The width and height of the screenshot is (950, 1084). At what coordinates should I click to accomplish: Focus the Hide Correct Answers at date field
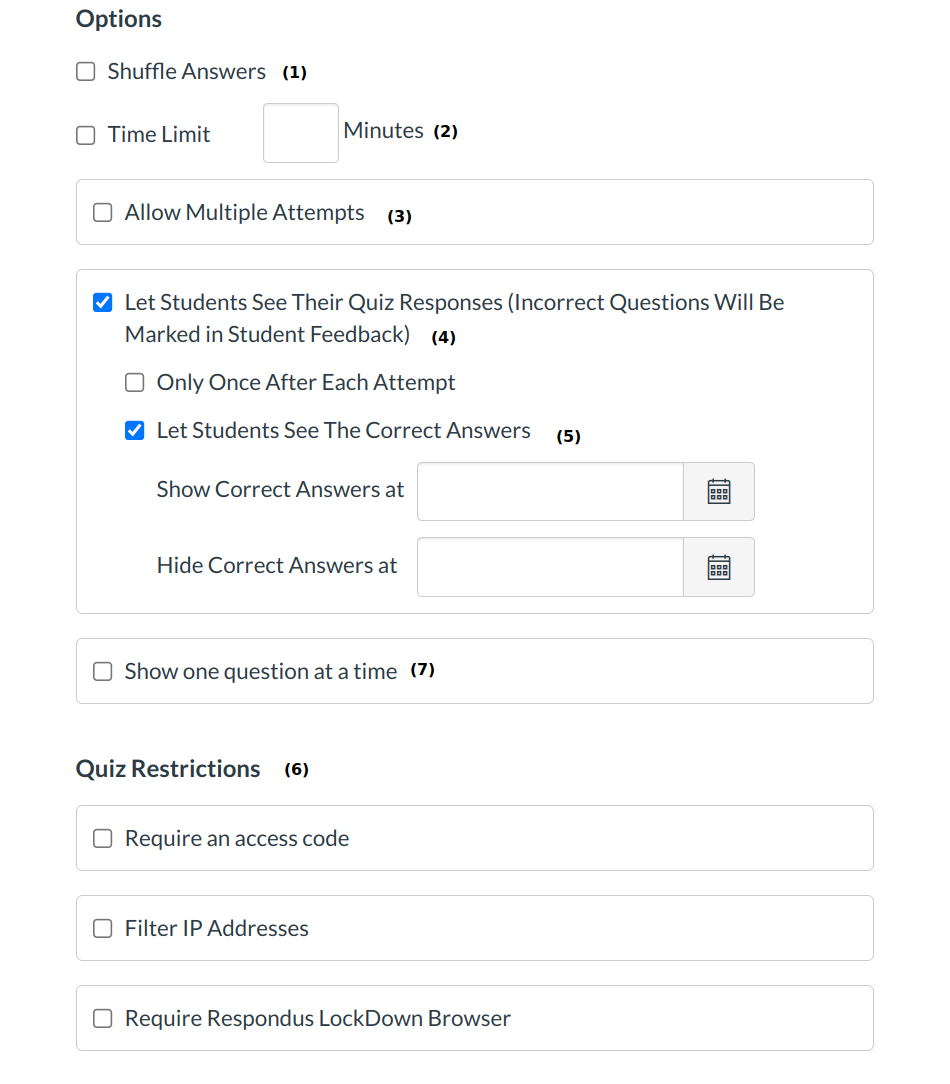(550, 567)
